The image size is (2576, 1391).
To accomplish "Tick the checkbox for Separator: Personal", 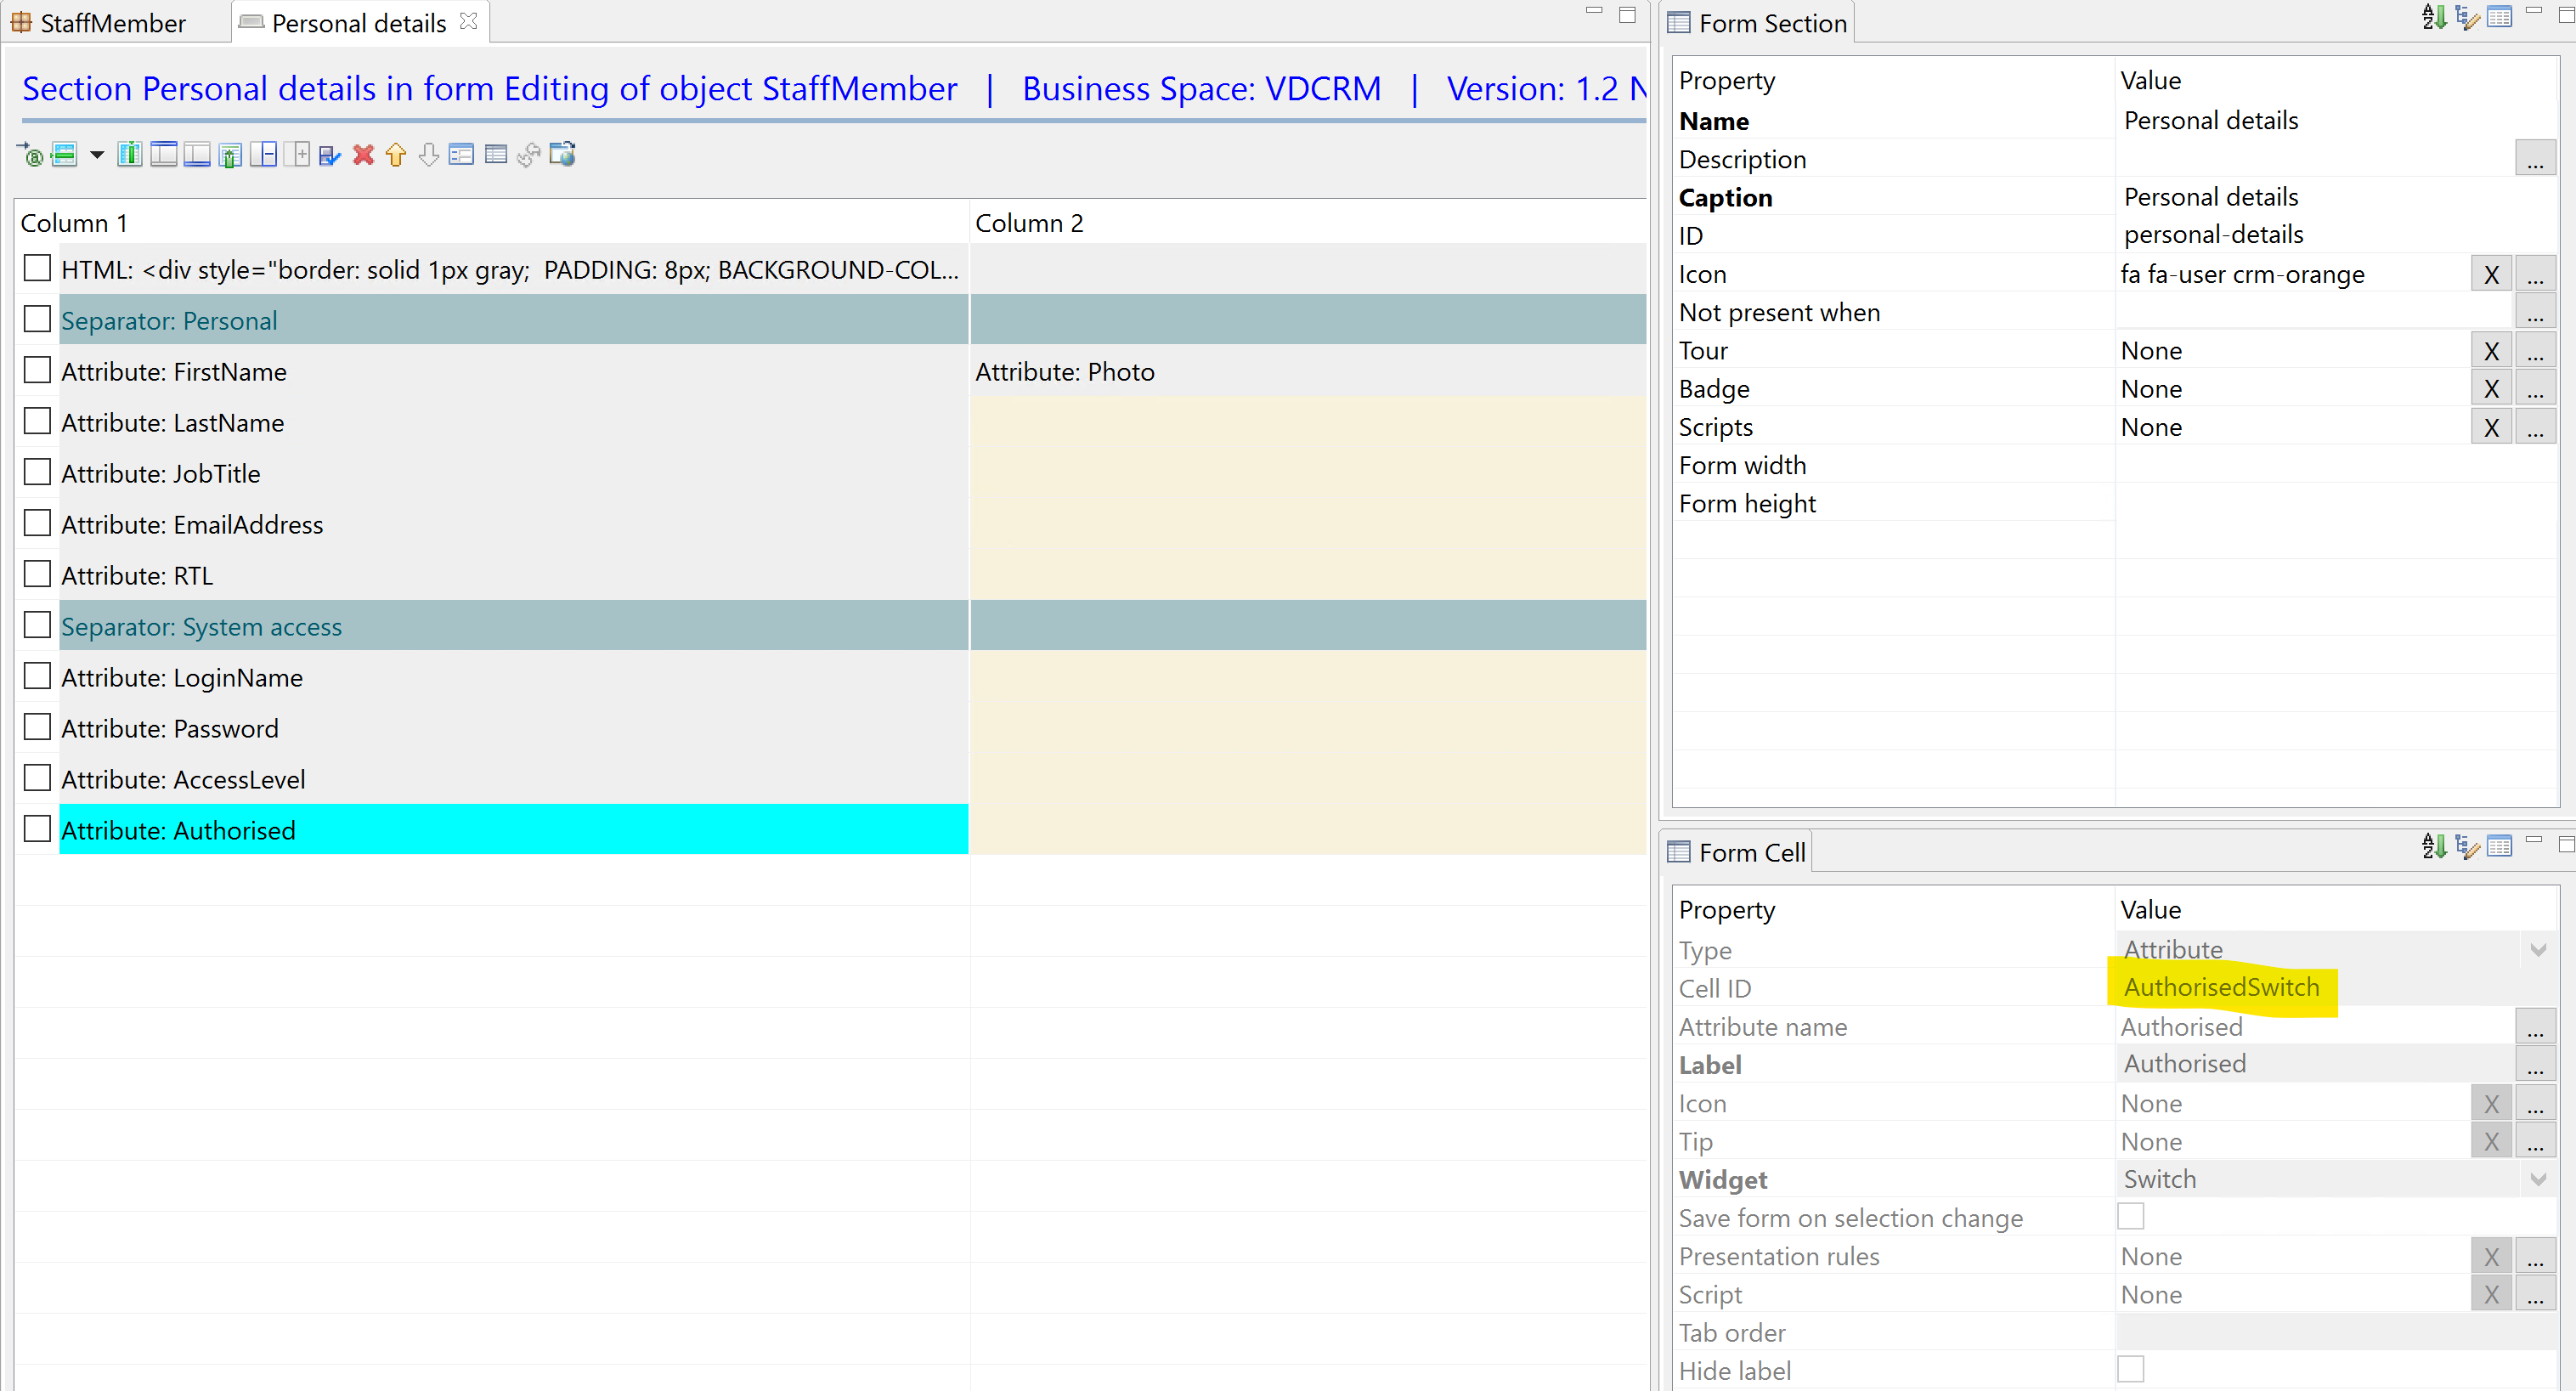I will 37,320.
